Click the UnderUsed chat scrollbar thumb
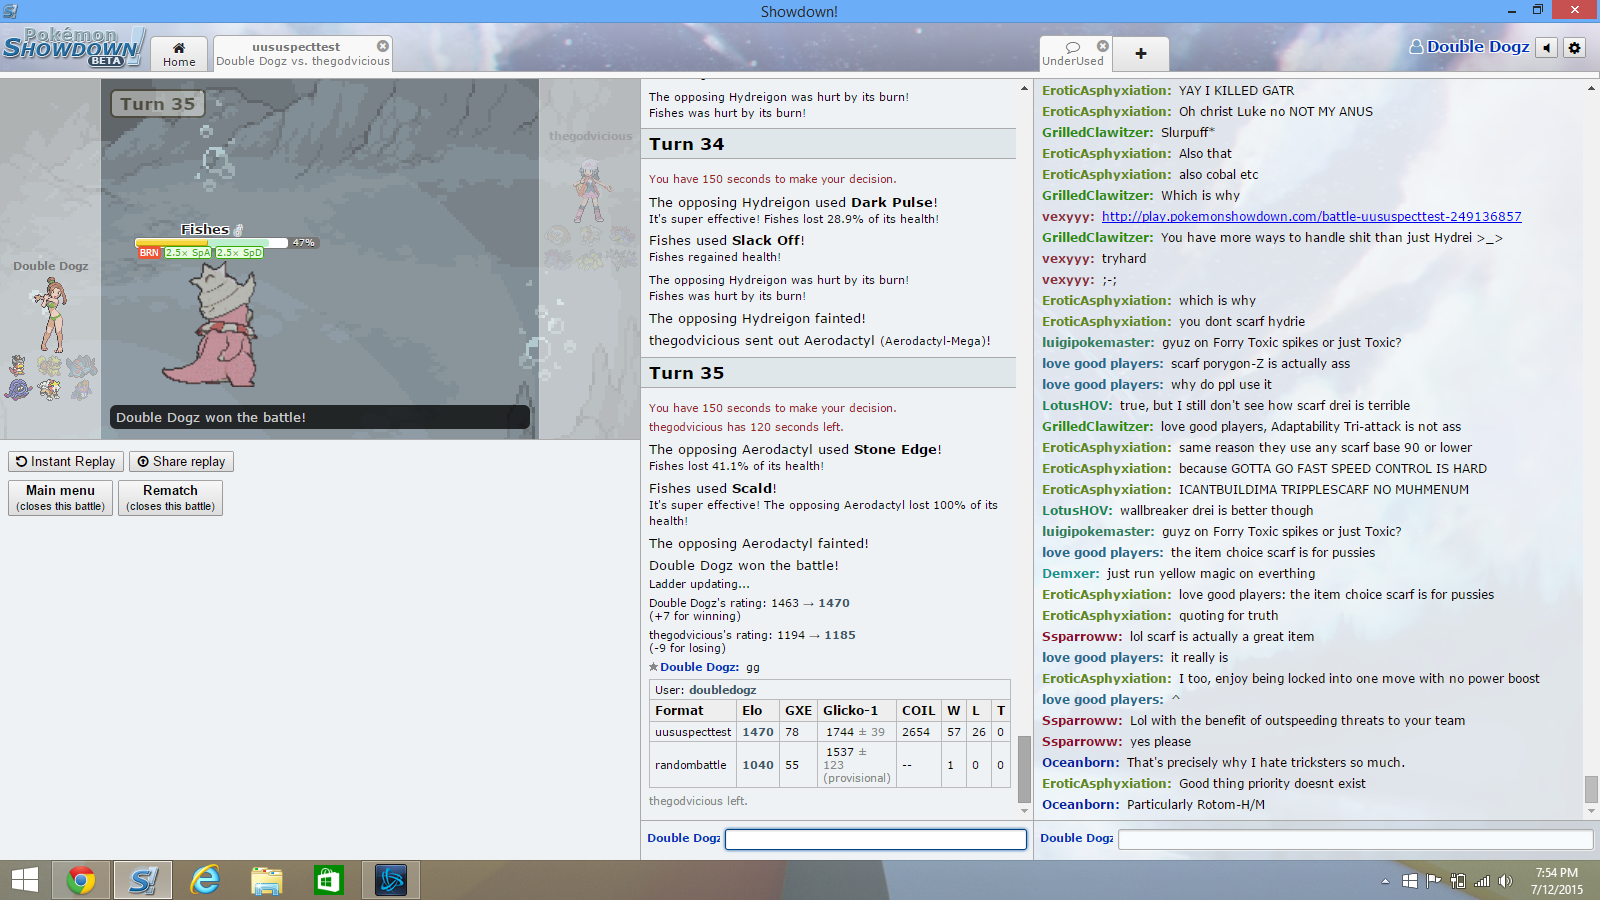This screenshot has height=900, width=1600. 1591,789
